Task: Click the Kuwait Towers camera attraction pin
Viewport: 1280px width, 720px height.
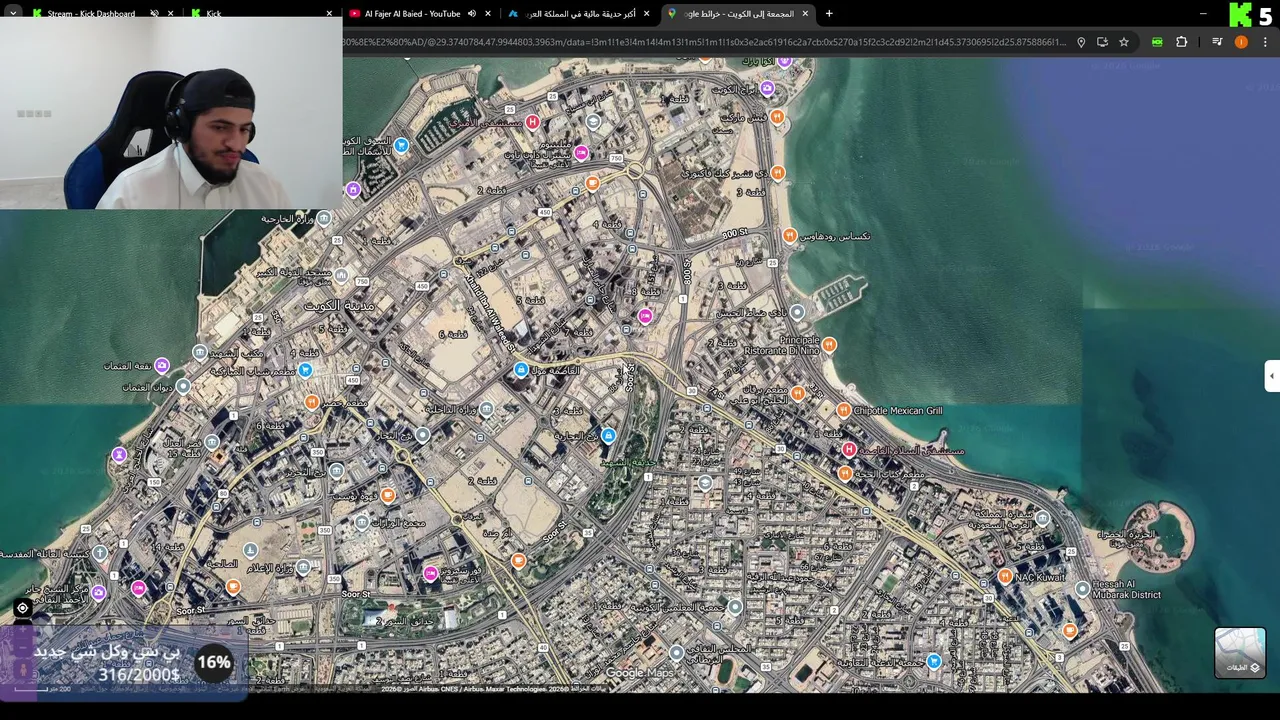Action: (767, 89)
